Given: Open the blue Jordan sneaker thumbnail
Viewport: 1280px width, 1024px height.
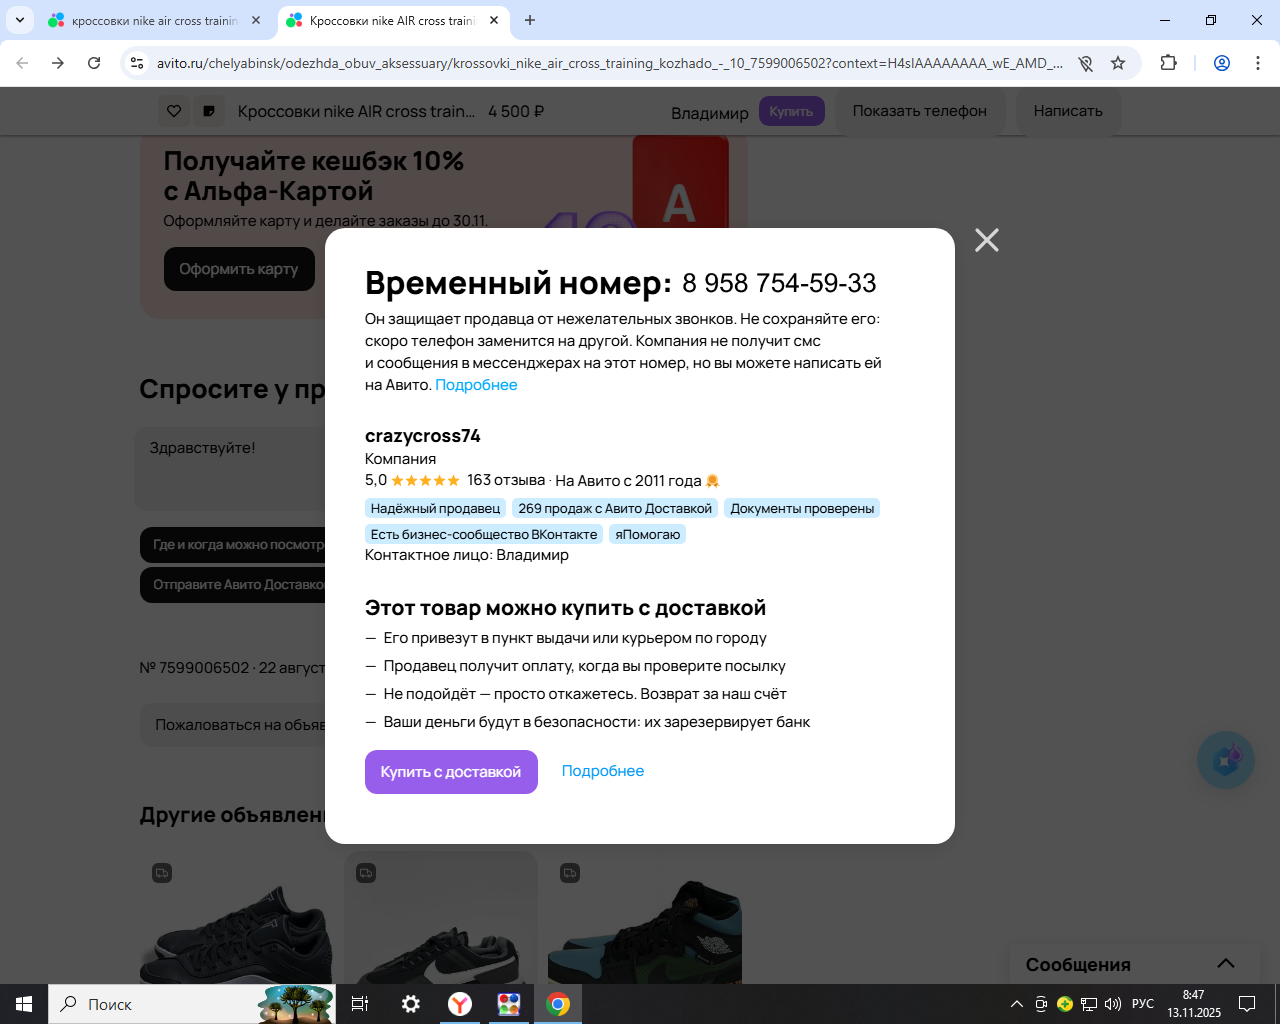Looking at the screenshot, I should [645, 918].
